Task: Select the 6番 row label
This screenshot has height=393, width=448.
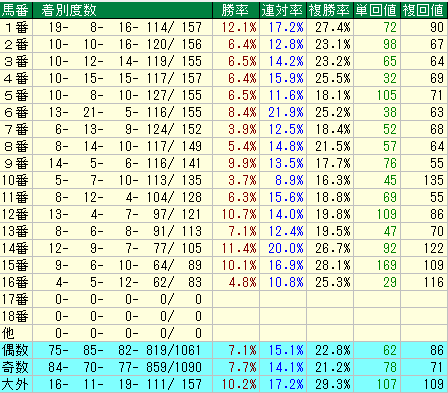Action: (x=16, y=112)
